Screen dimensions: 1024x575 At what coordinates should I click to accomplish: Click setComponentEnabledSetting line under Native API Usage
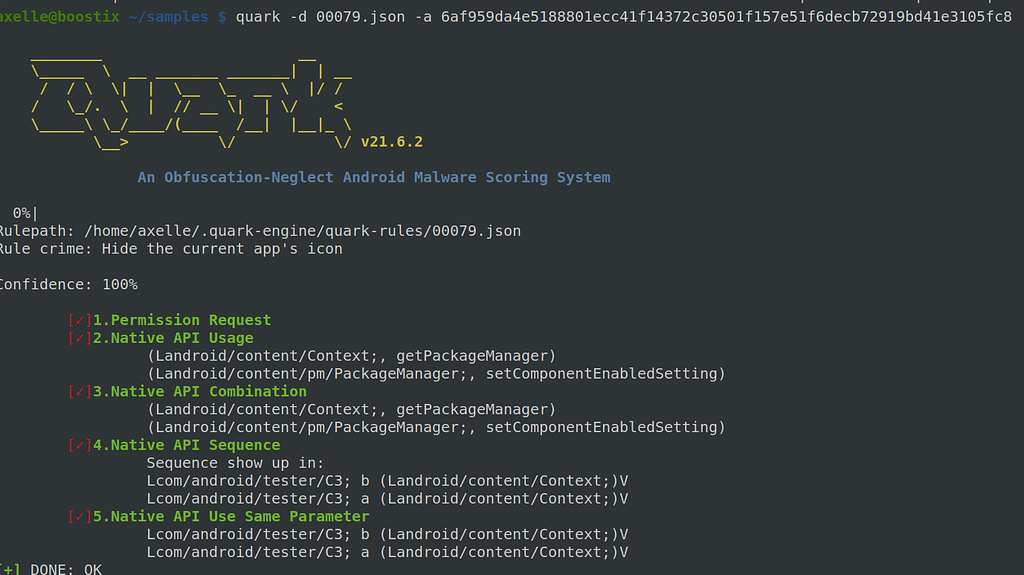click(436, 374)
